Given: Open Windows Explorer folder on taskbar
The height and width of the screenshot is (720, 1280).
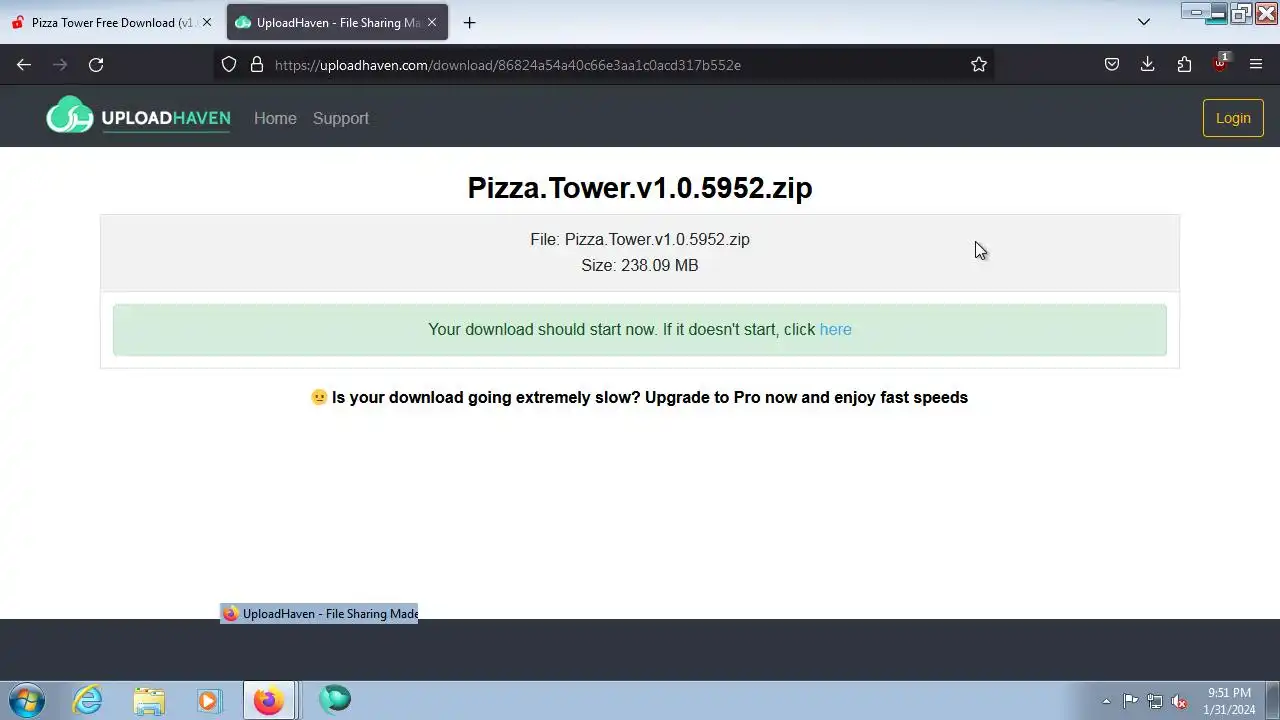Looking at the screenshot, I should [x=149, y=700].
